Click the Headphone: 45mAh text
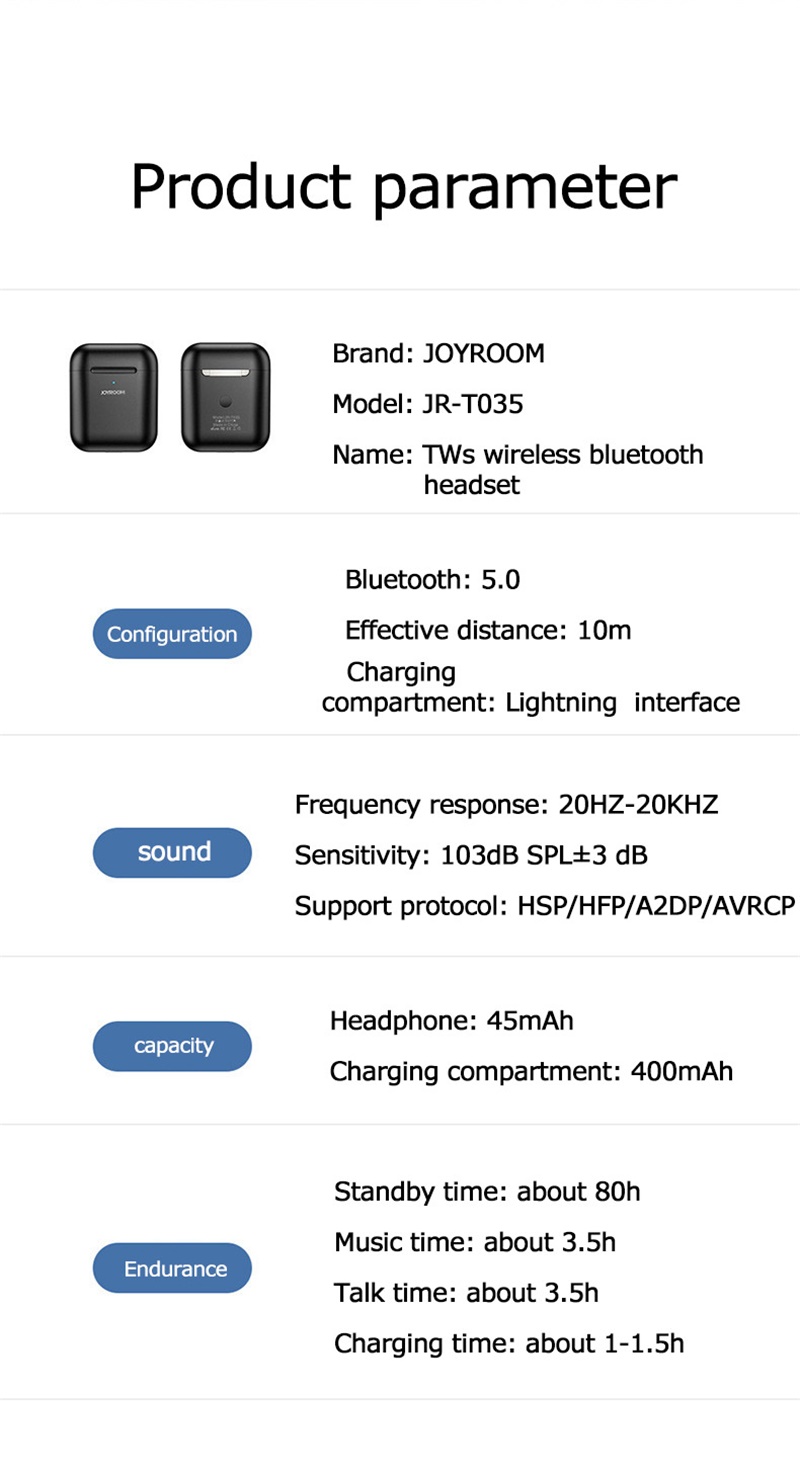Screen dimensions: 800x1474 tap(451, 1021)
